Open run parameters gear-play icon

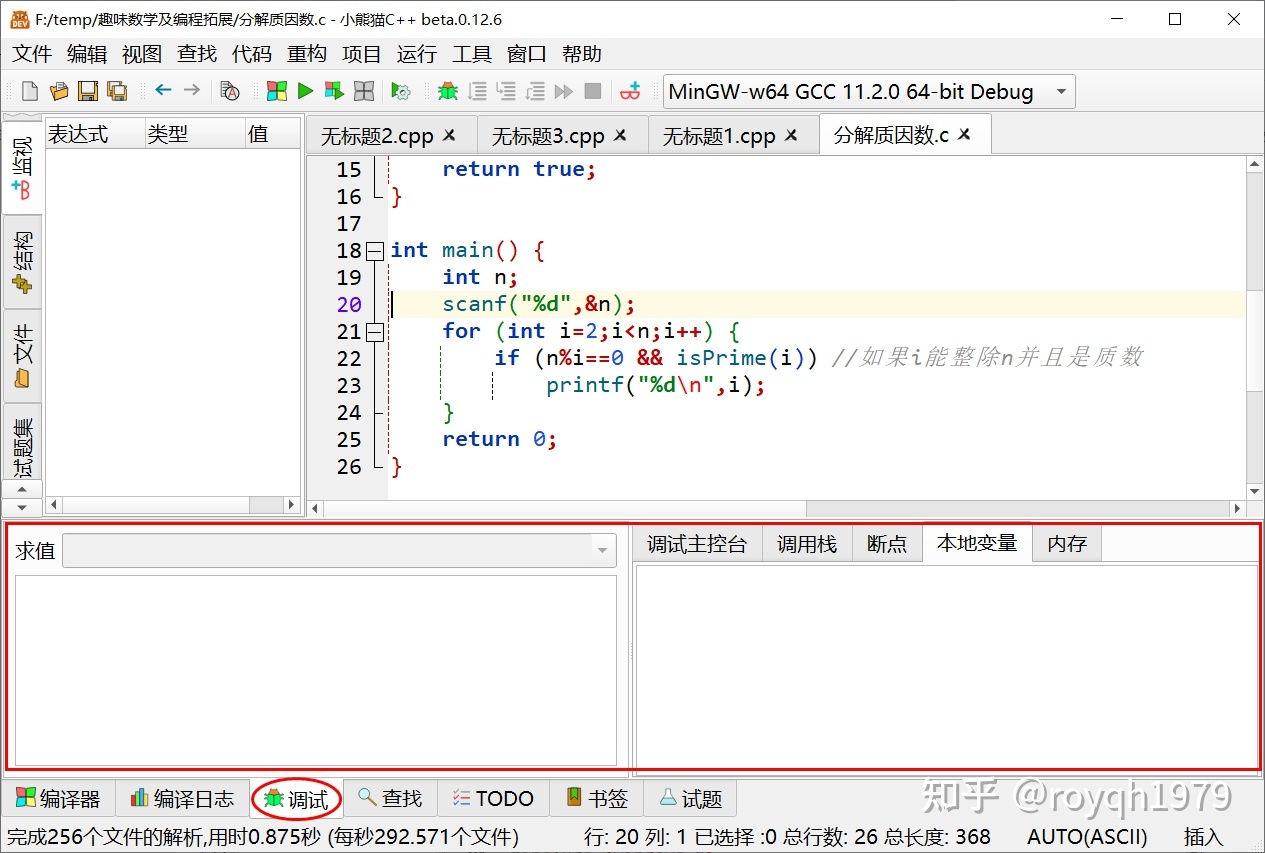coord(401,91)
